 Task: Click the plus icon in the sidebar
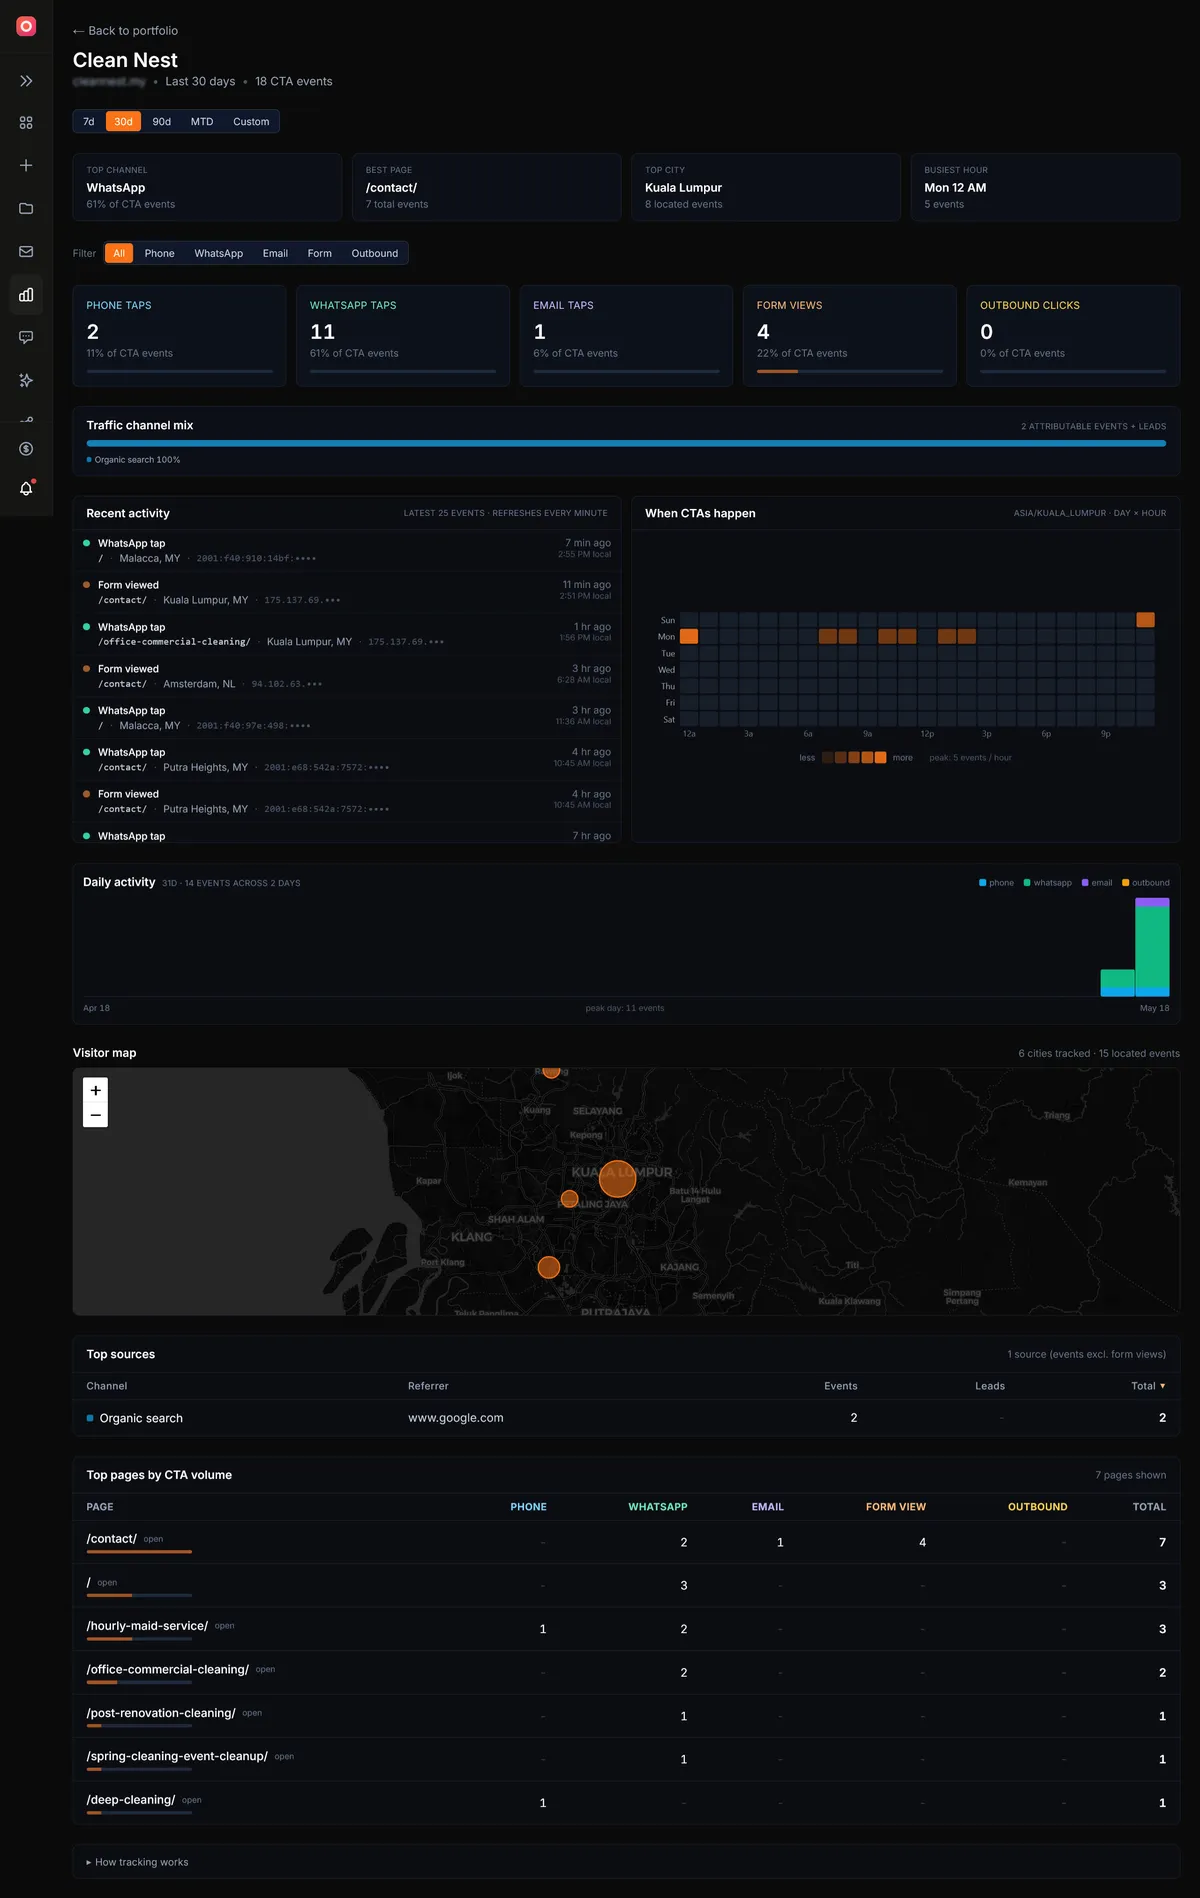click(26, 165)
